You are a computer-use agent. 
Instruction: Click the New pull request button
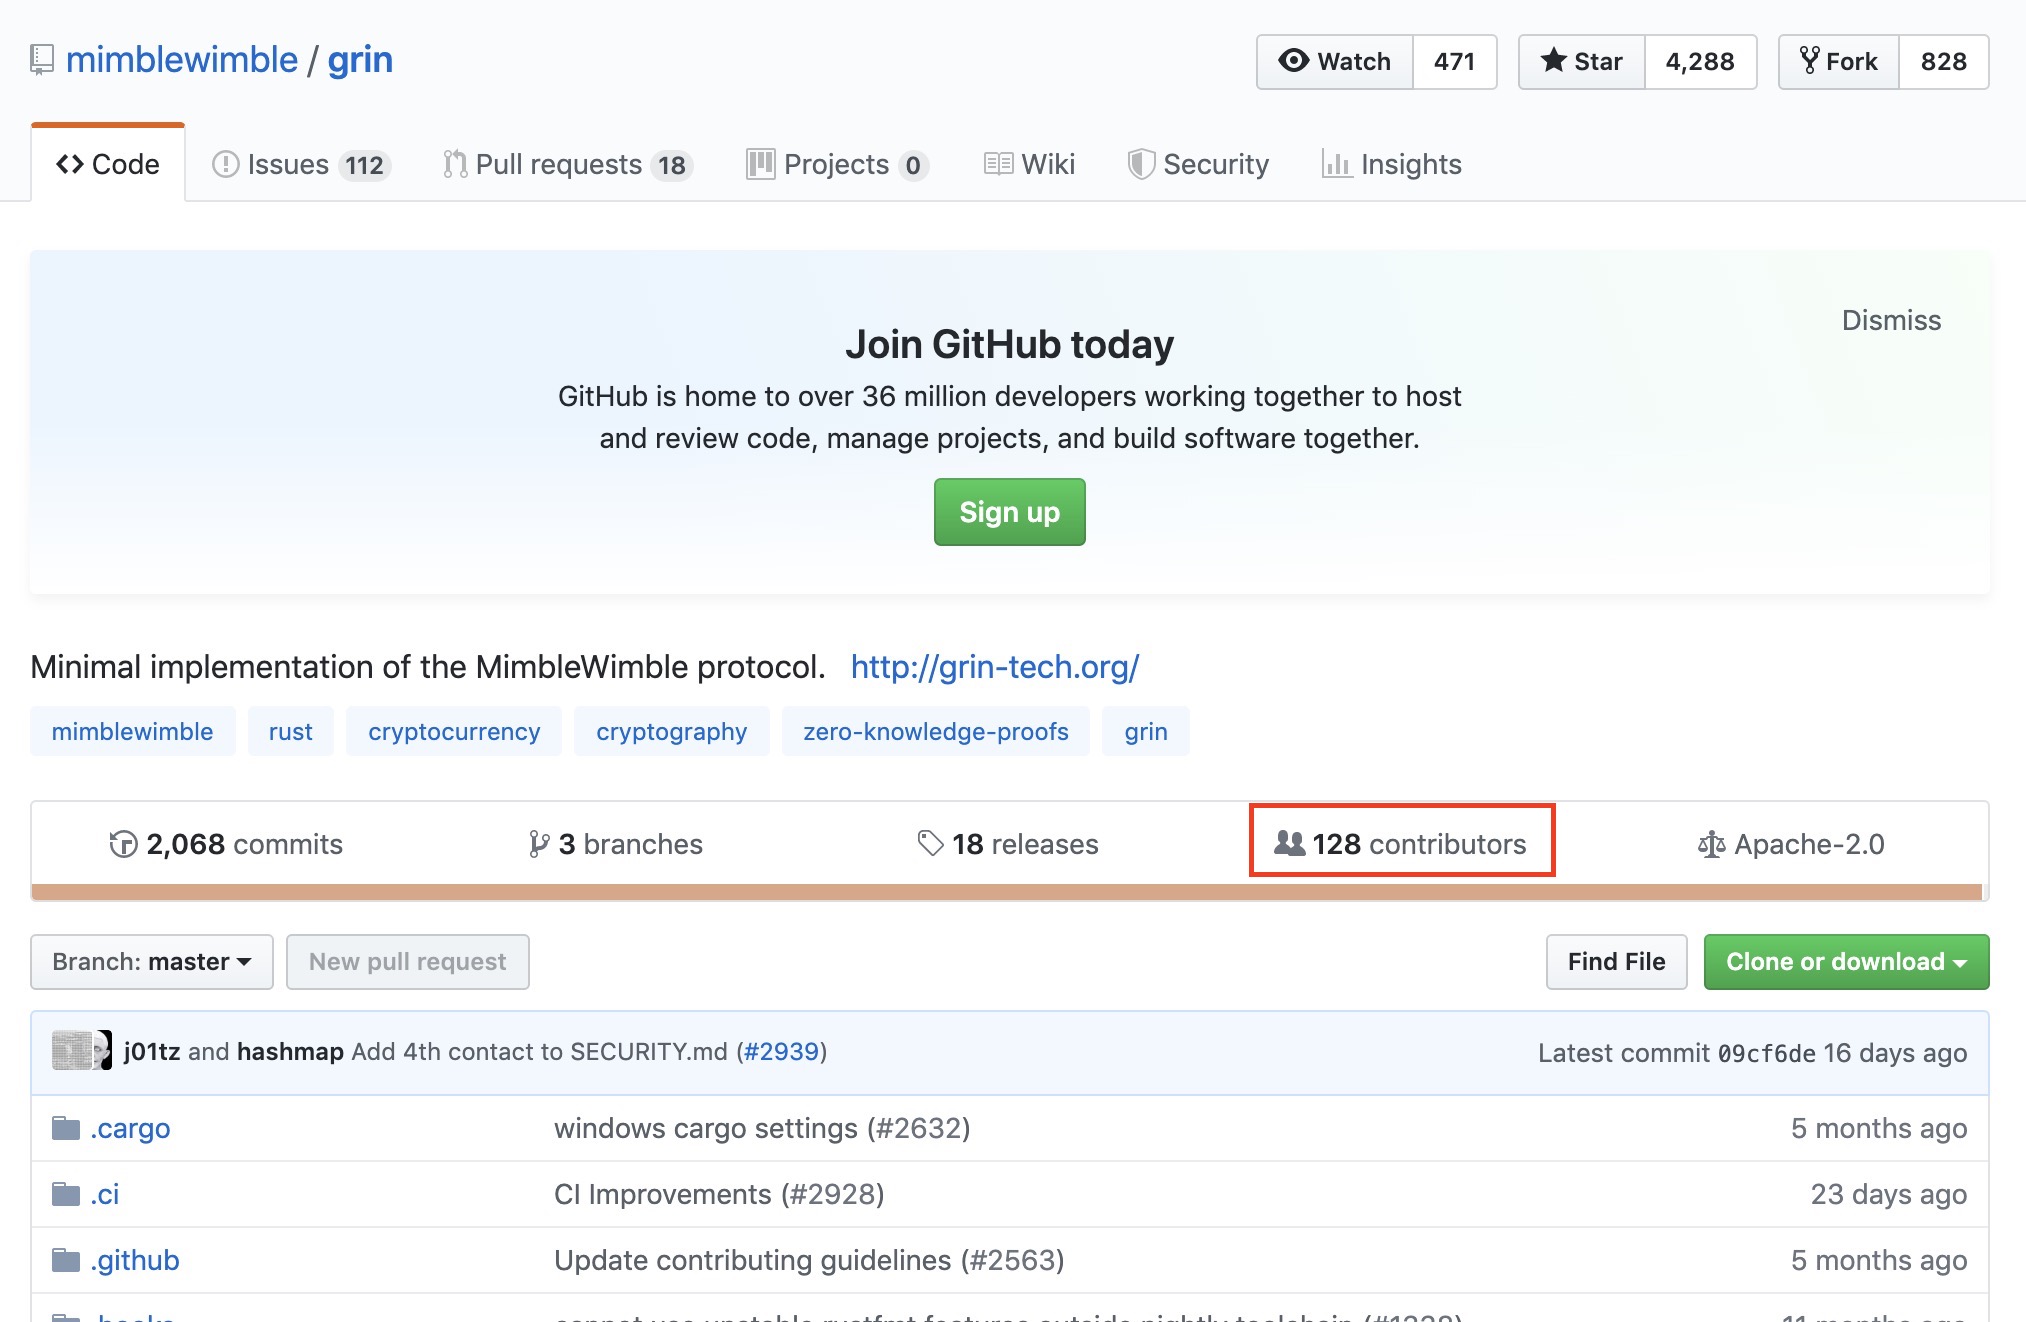pyautogui.click(x=408, y=962)
